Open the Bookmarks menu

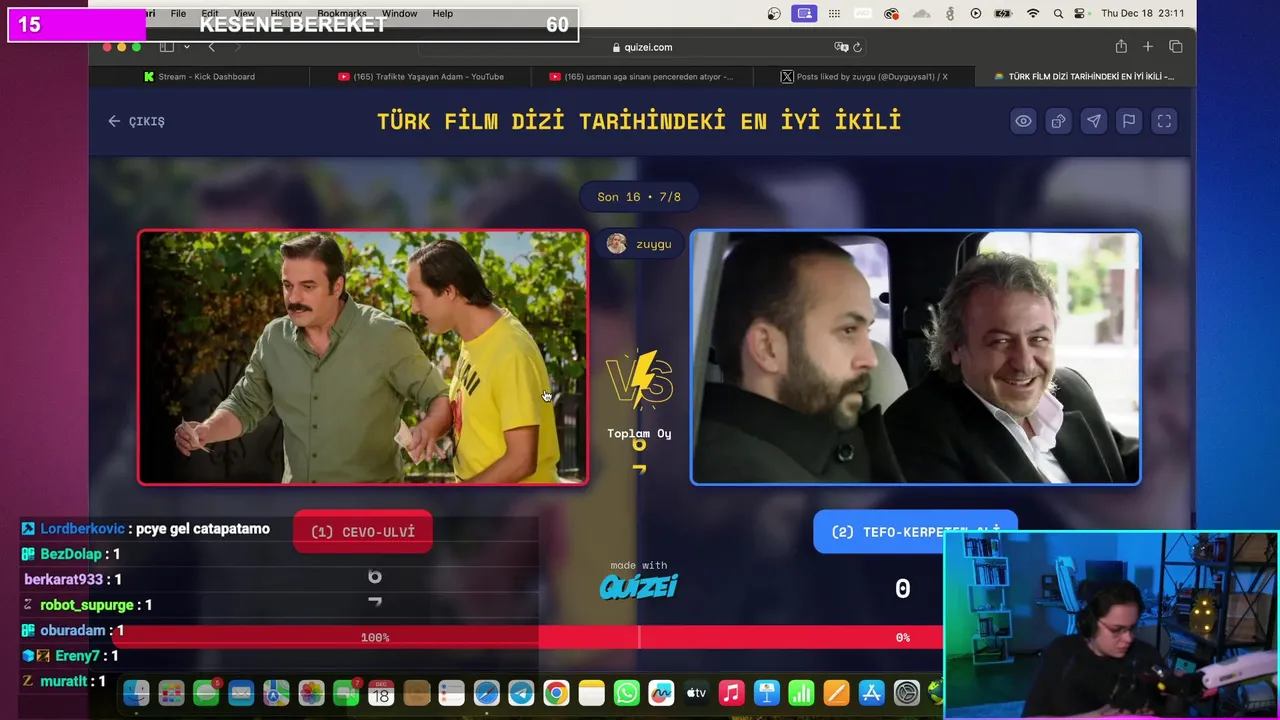342,14
